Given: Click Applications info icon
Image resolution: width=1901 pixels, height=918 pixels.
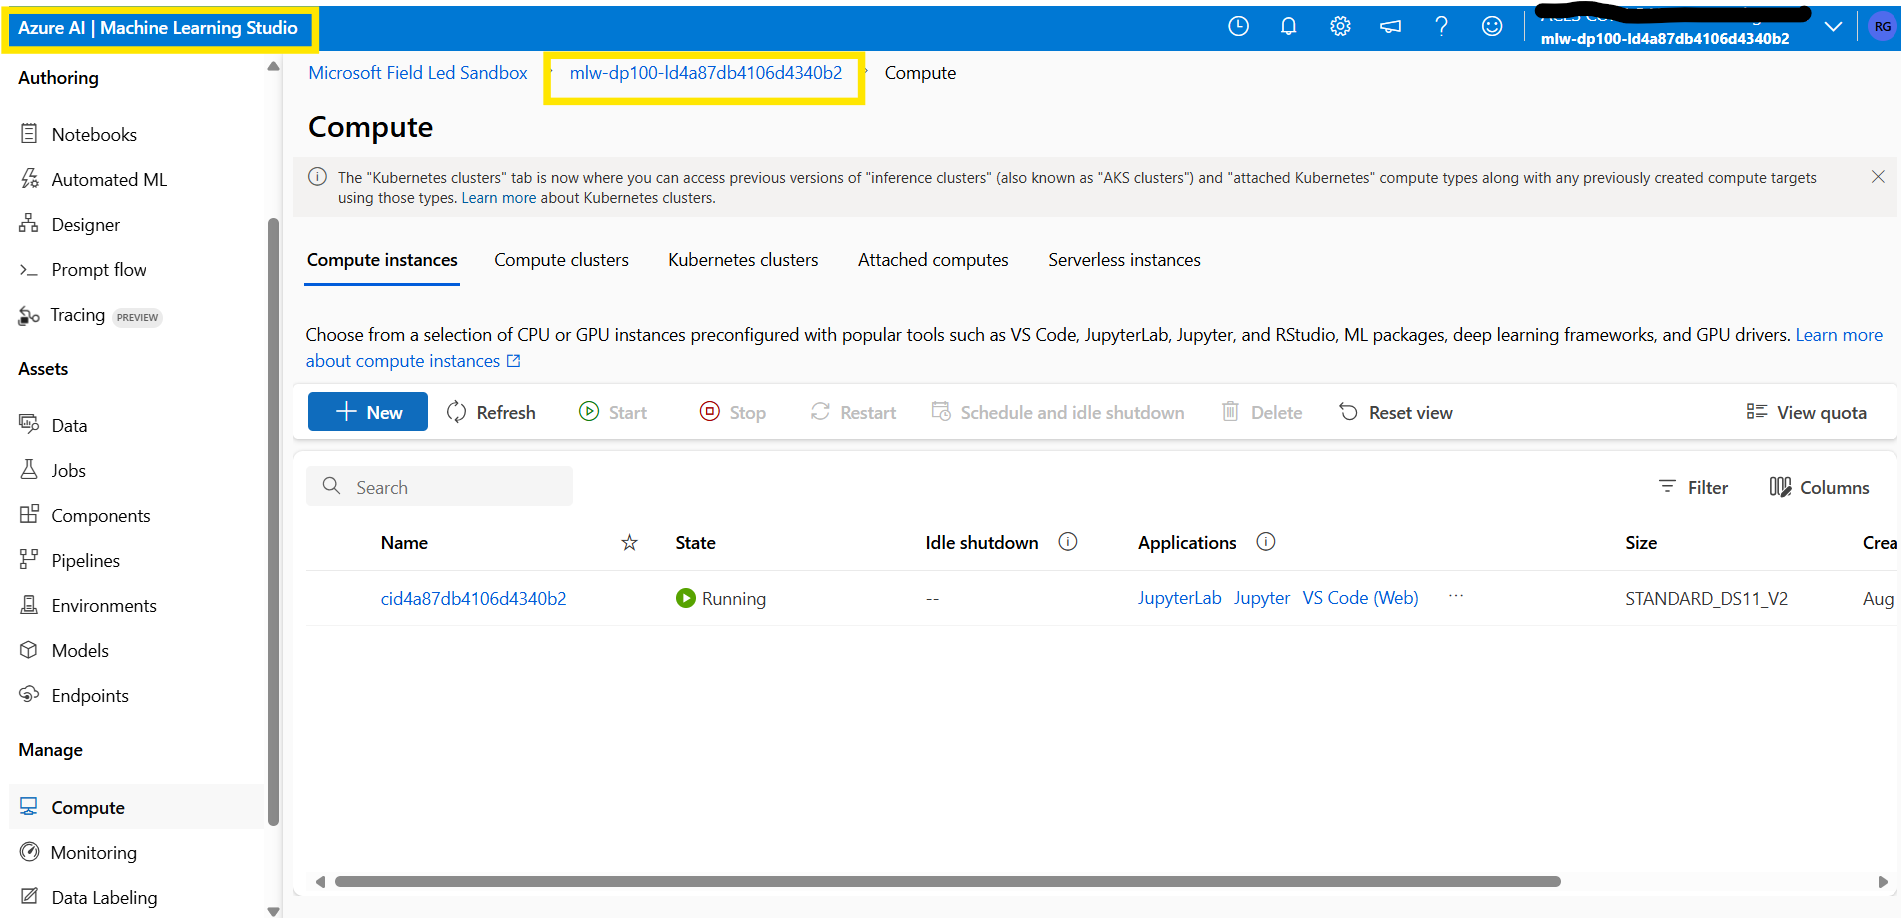Looking at the screenshot, I should 1266,542.
